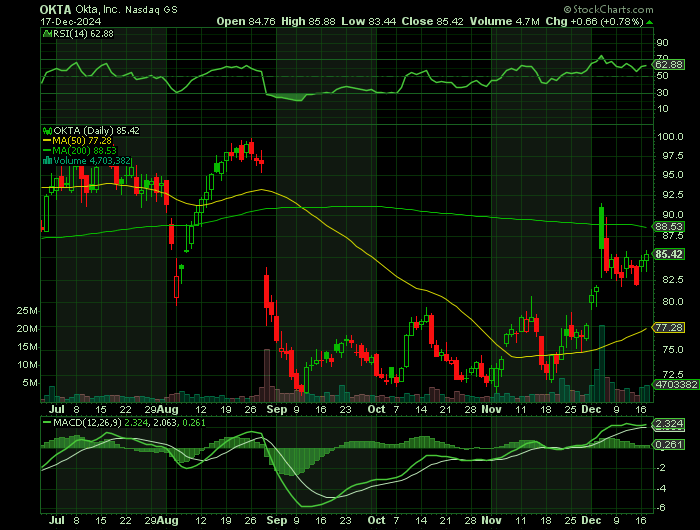
Task: Click the -2 label on the MACD axis
Action: tap(662, 468)
